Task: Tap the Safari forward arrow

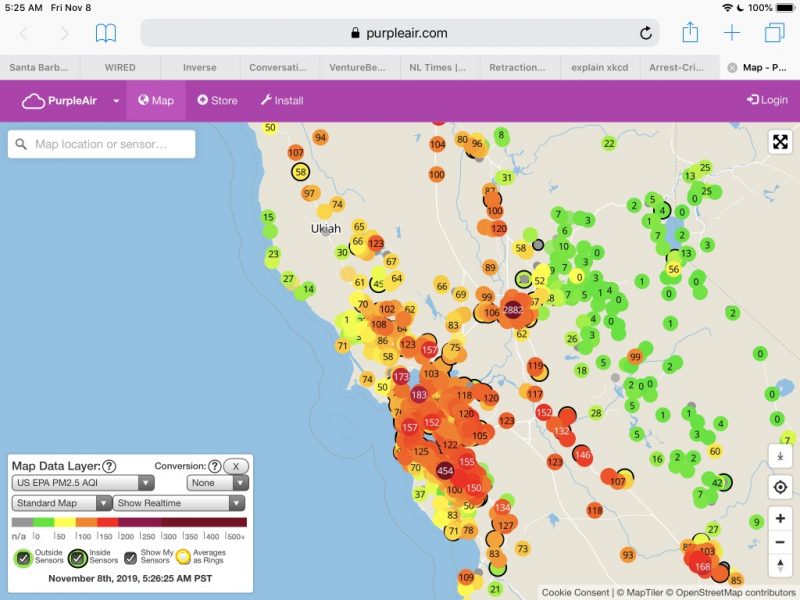Action: (x=65, y=34)
